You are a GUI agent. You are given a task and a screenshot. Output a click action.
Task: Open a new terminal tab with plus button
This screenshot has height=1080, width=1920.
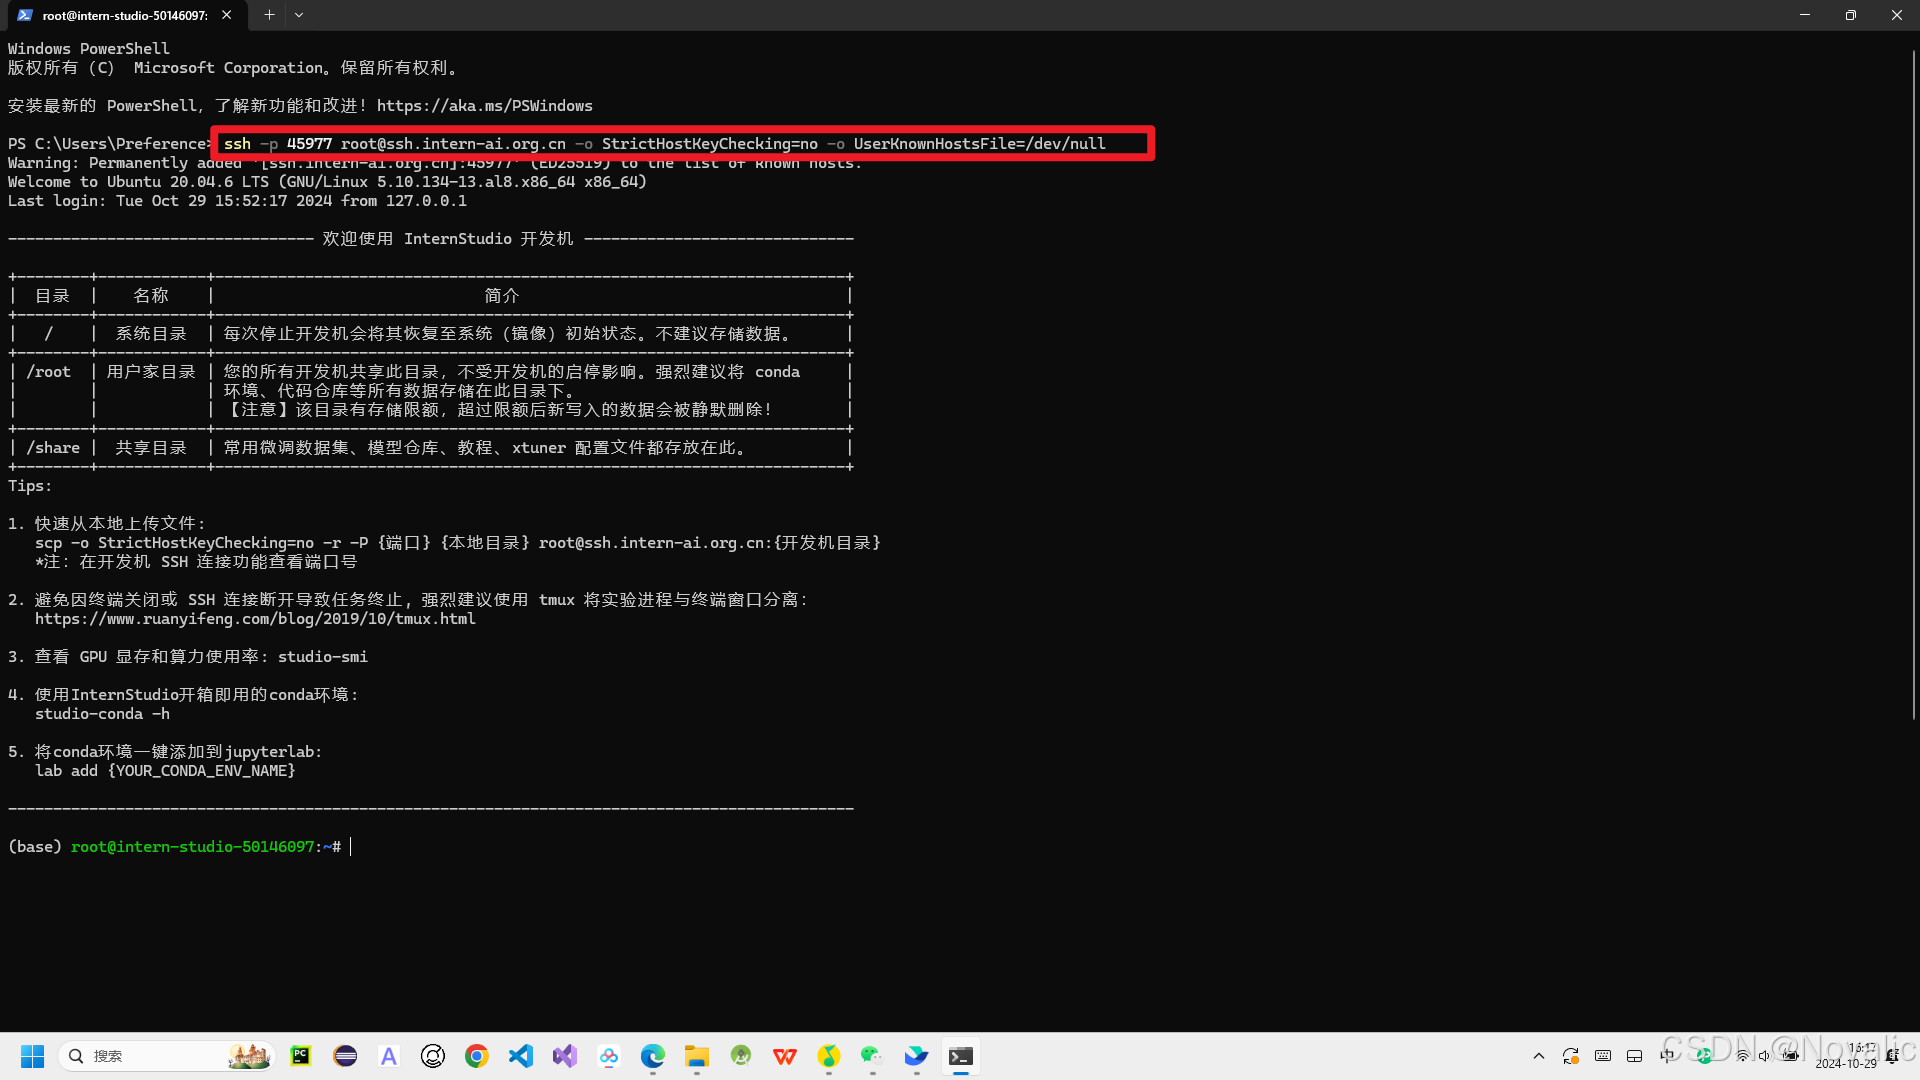[269, 15]
